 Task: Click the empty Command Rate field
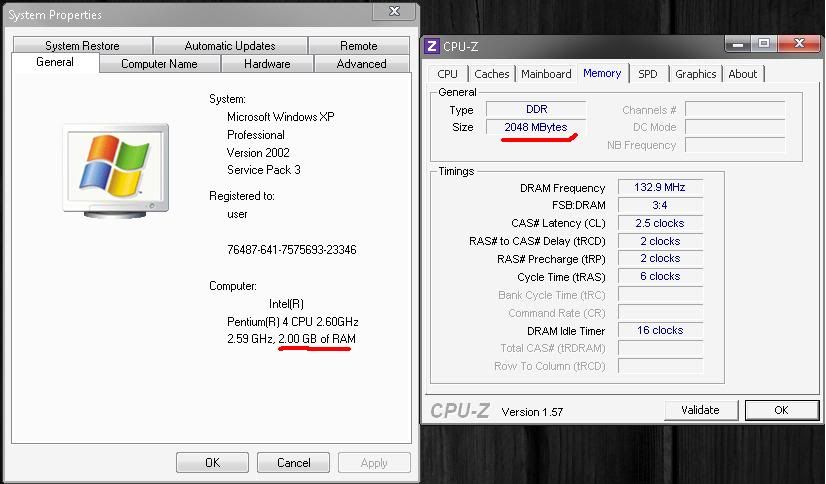(x=660, y=312)
